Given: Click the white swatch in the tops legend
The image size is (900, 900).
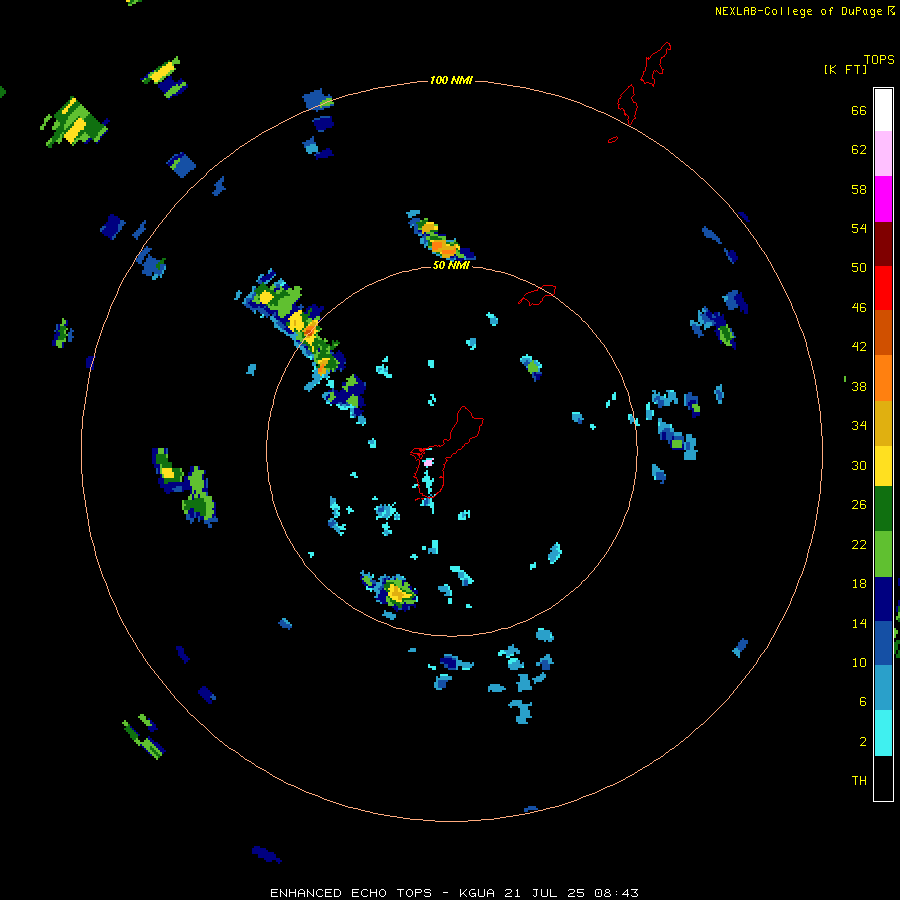Looking at the screenshot, I should coord(883,110).
